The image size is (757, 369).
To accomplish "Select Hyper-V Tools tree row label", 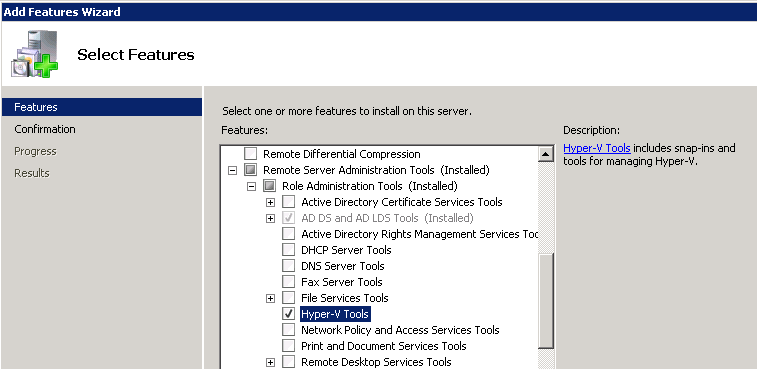I will pos(335,314).
